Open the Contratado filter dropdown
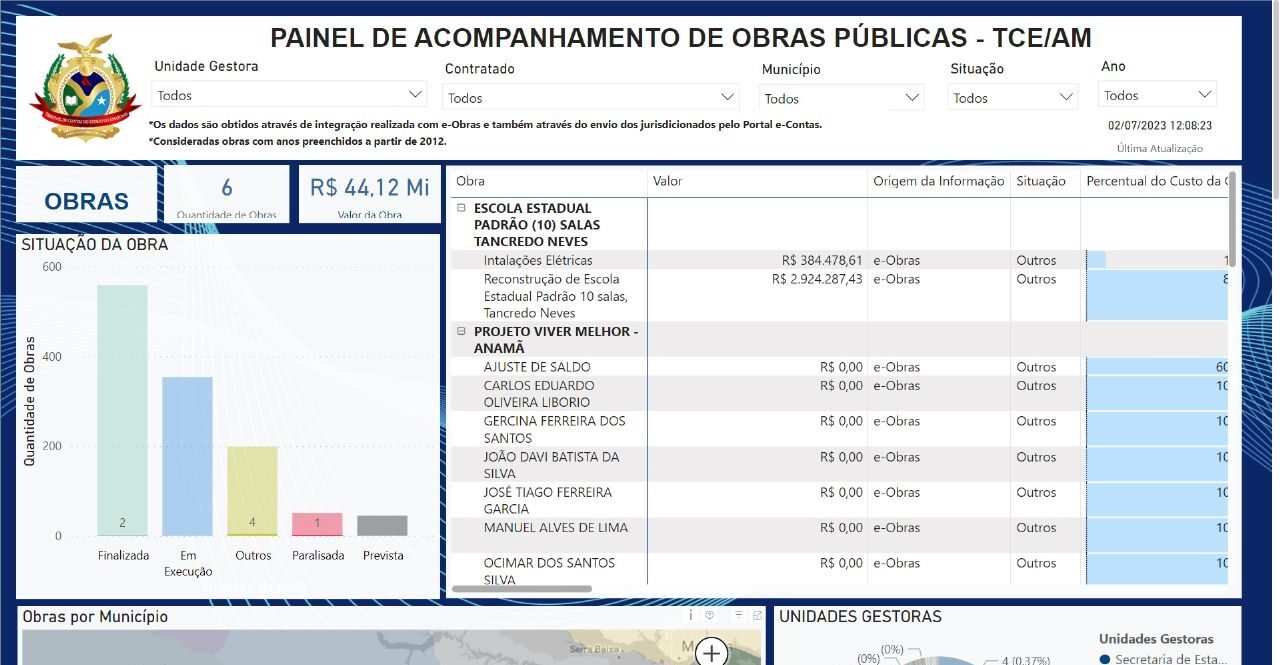 (x=725, y=98)
